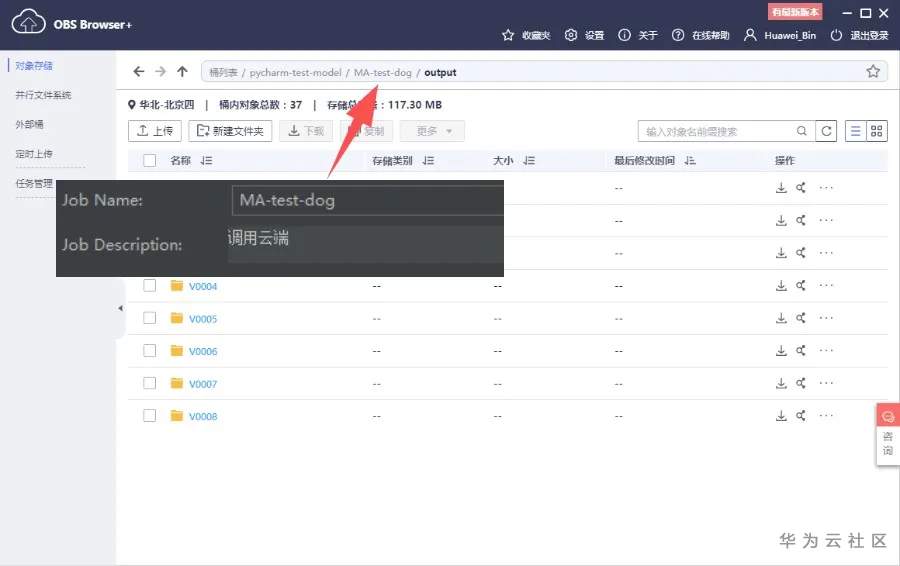The image size is (900, 566).
Task: Share the V0006 folder
Action: (801, 350)
